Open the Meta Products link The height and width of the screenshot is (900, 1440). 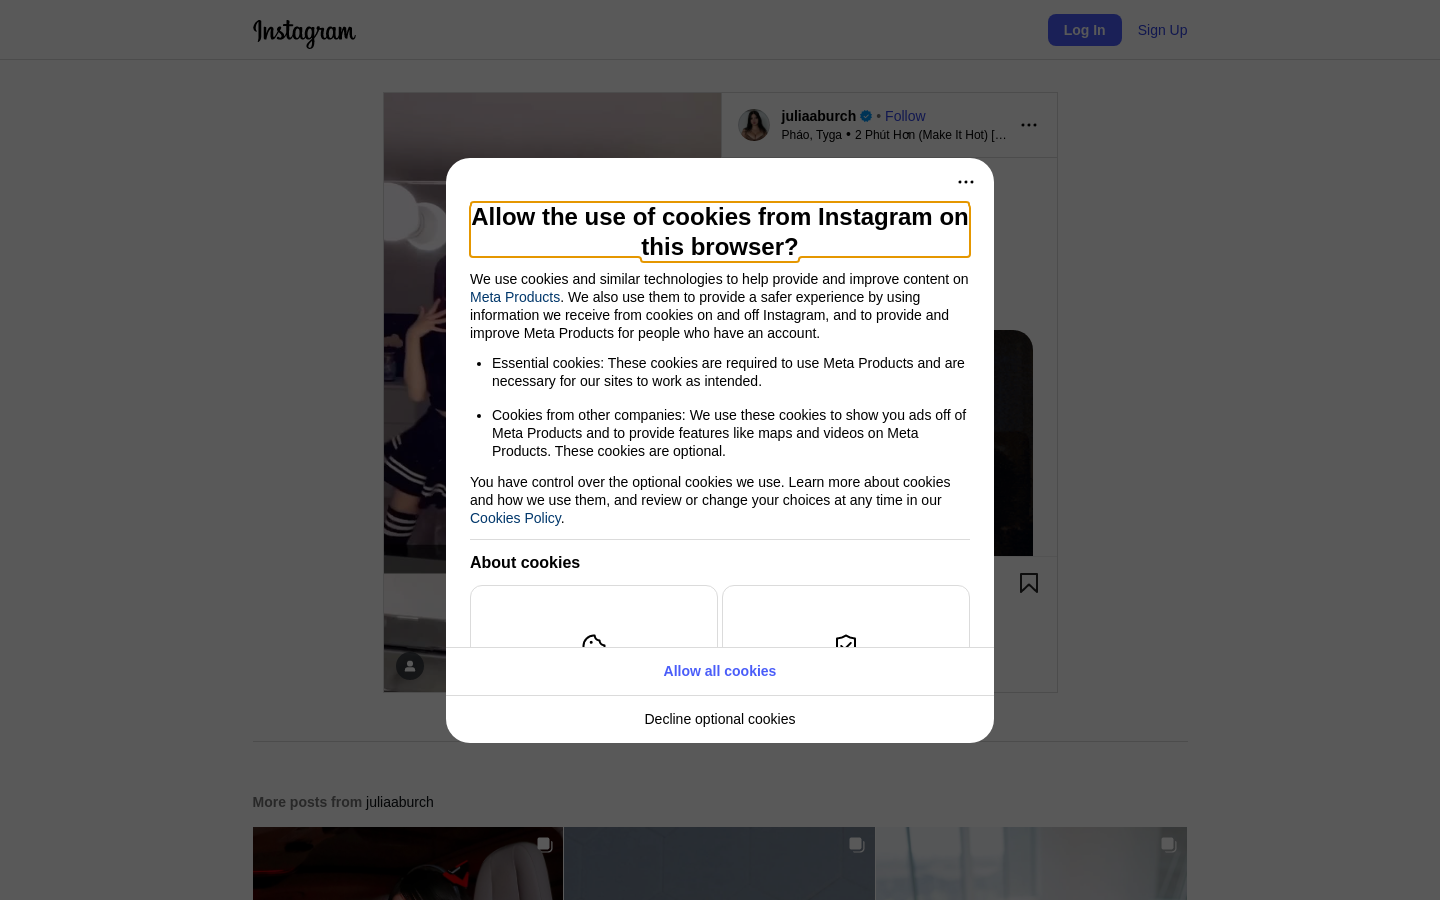point(515,297)
